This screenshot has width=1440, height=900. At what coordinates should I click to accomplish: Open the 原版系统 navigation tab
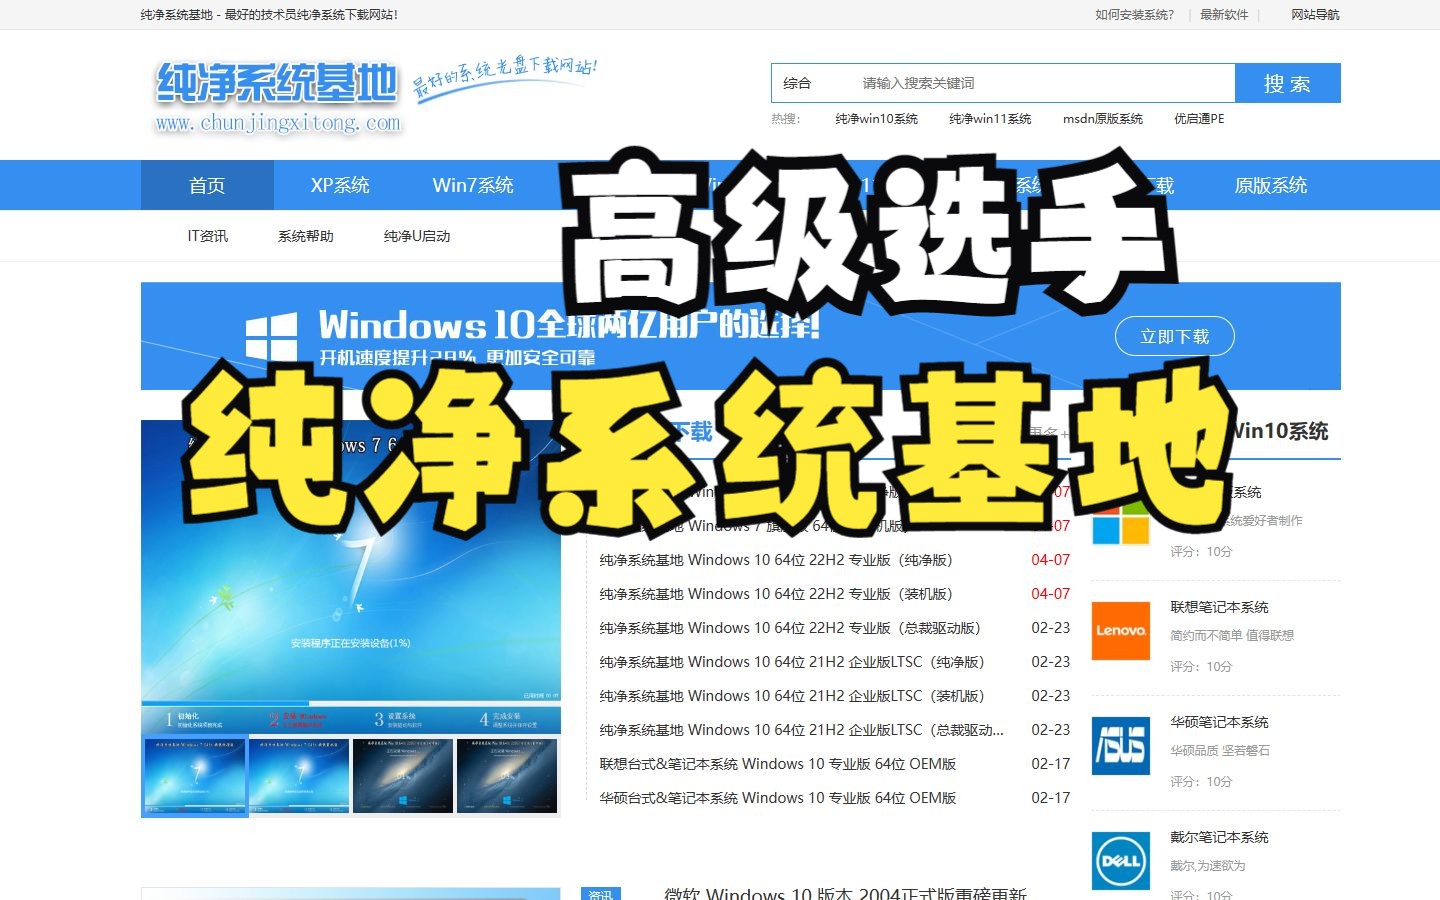(1271, 185)
